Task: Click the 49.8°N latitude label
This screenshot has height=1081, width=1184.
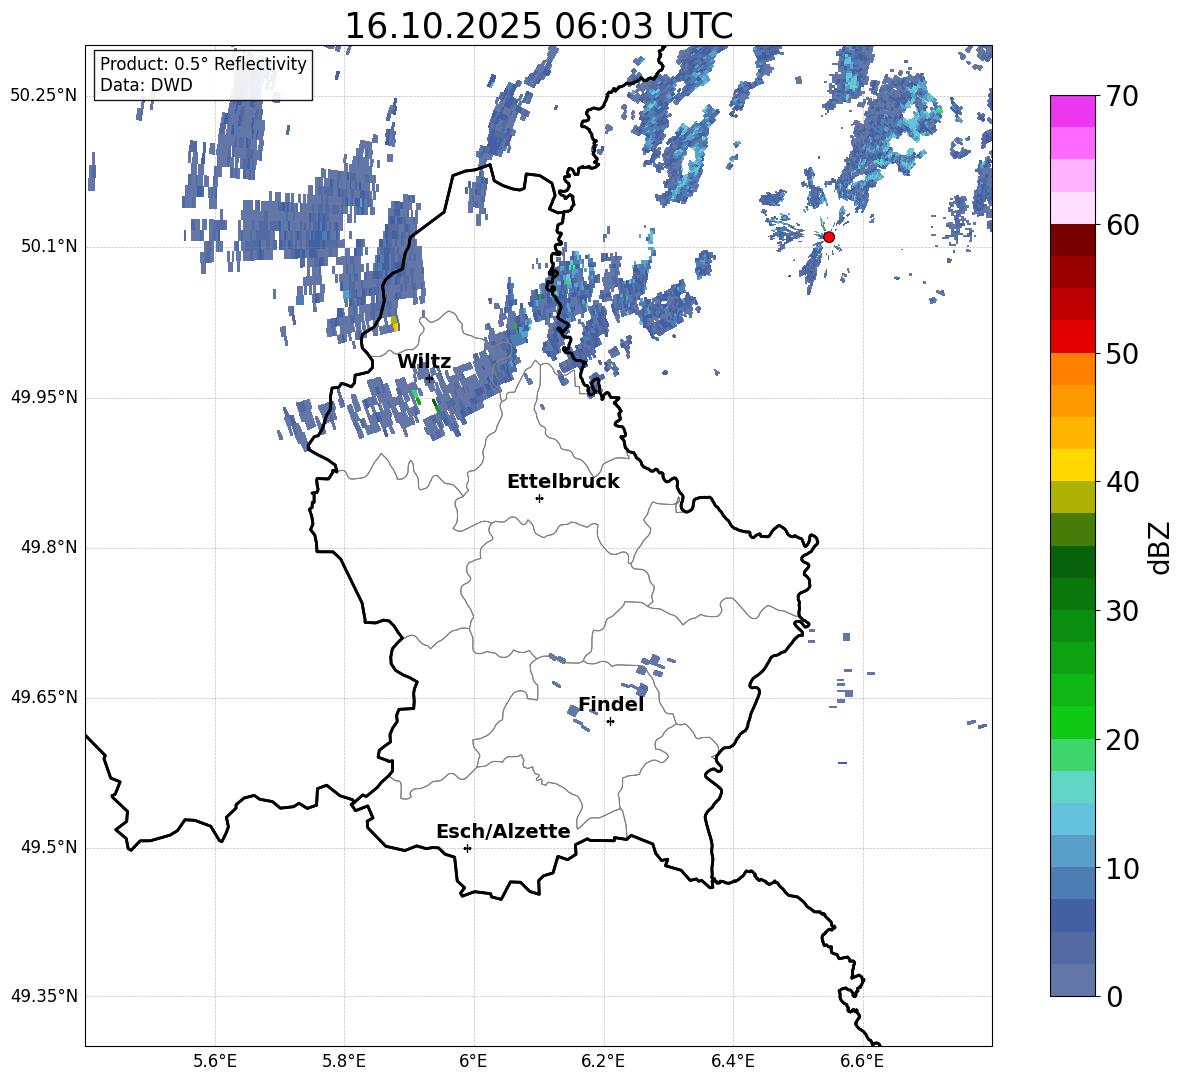Action: click(49, 547)
